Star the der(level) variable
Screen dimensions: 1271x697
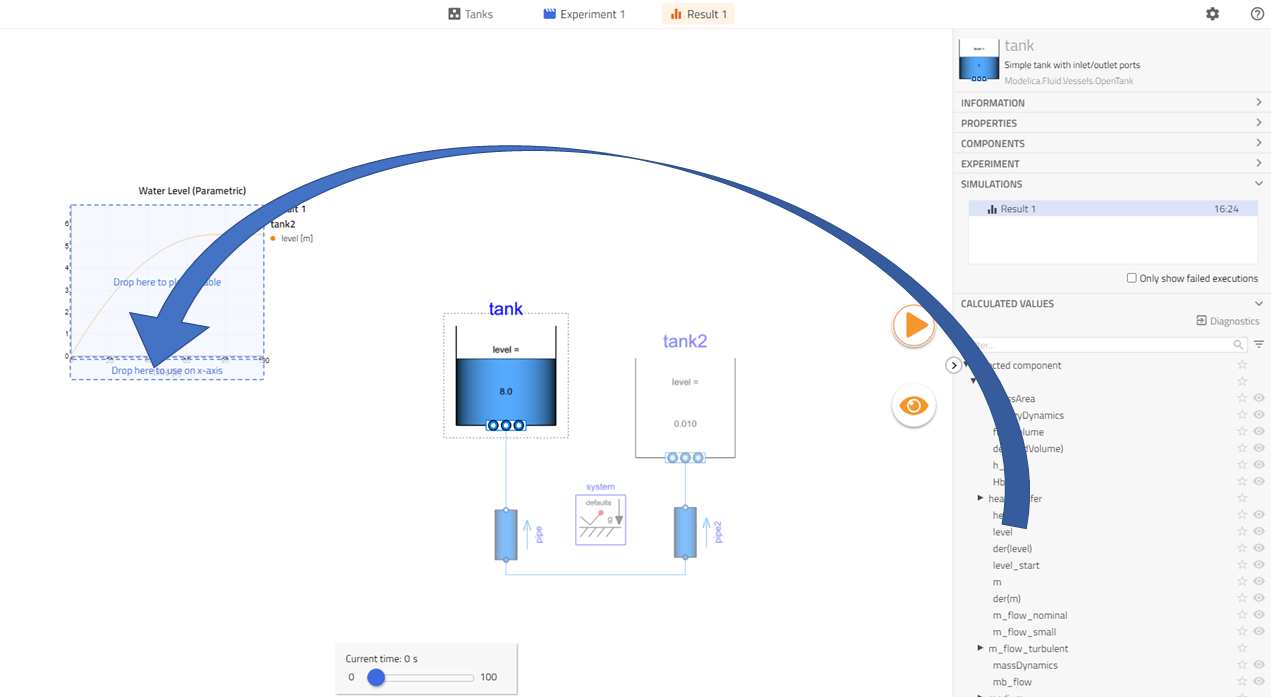(1242, 549)
